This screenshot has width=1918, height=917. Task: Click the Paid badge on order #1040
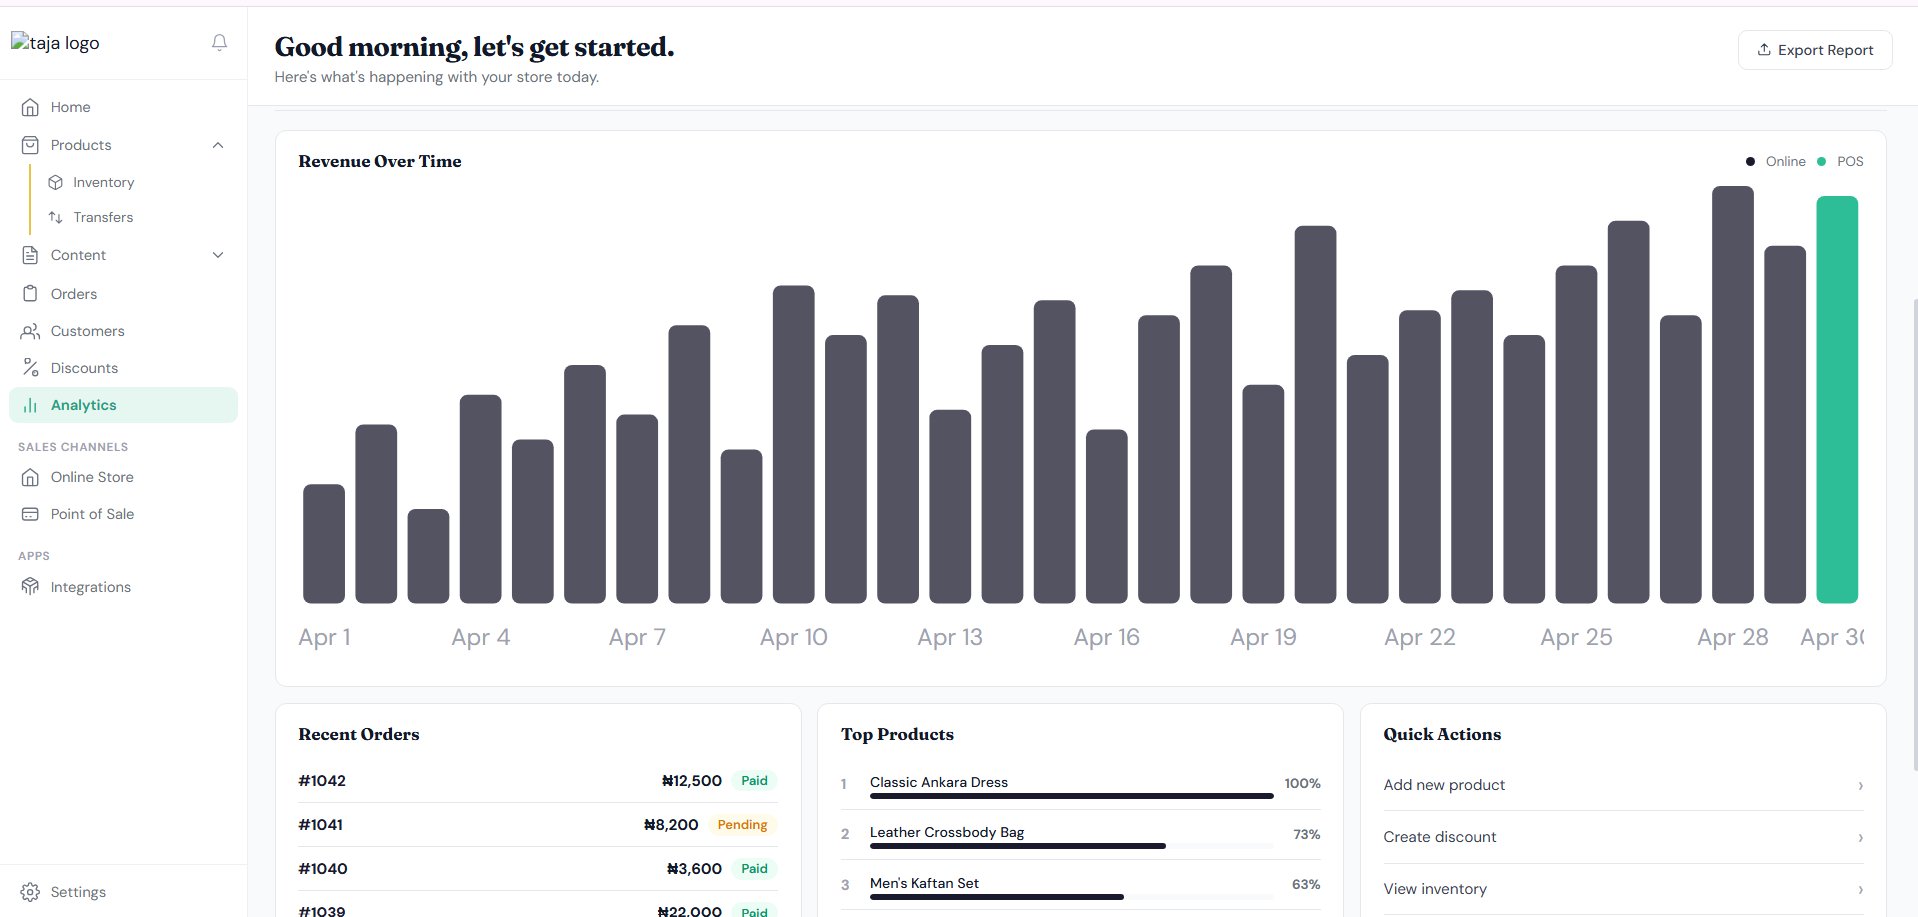pyautogui.click(x=754, y=869)
